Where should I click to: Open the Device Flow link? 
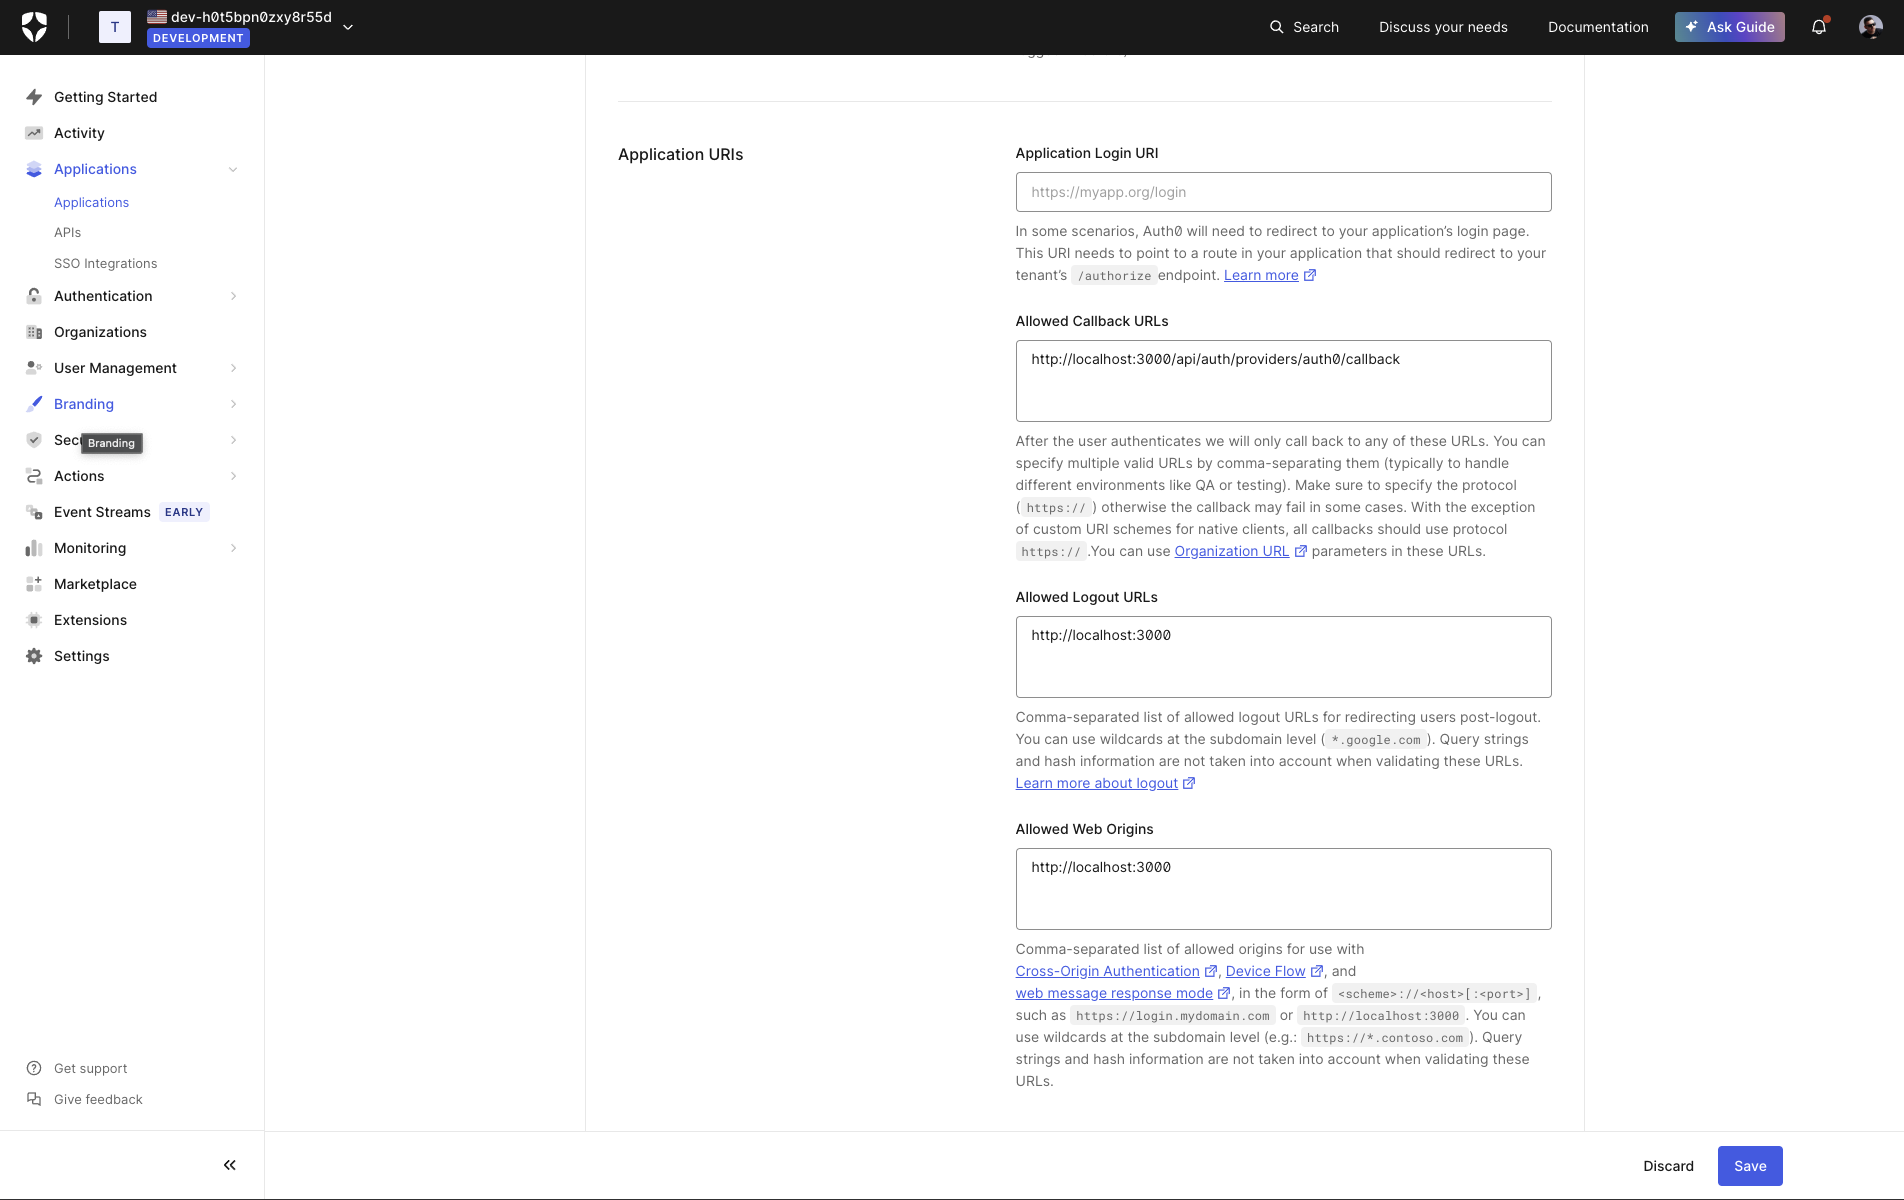(1274, 971)
